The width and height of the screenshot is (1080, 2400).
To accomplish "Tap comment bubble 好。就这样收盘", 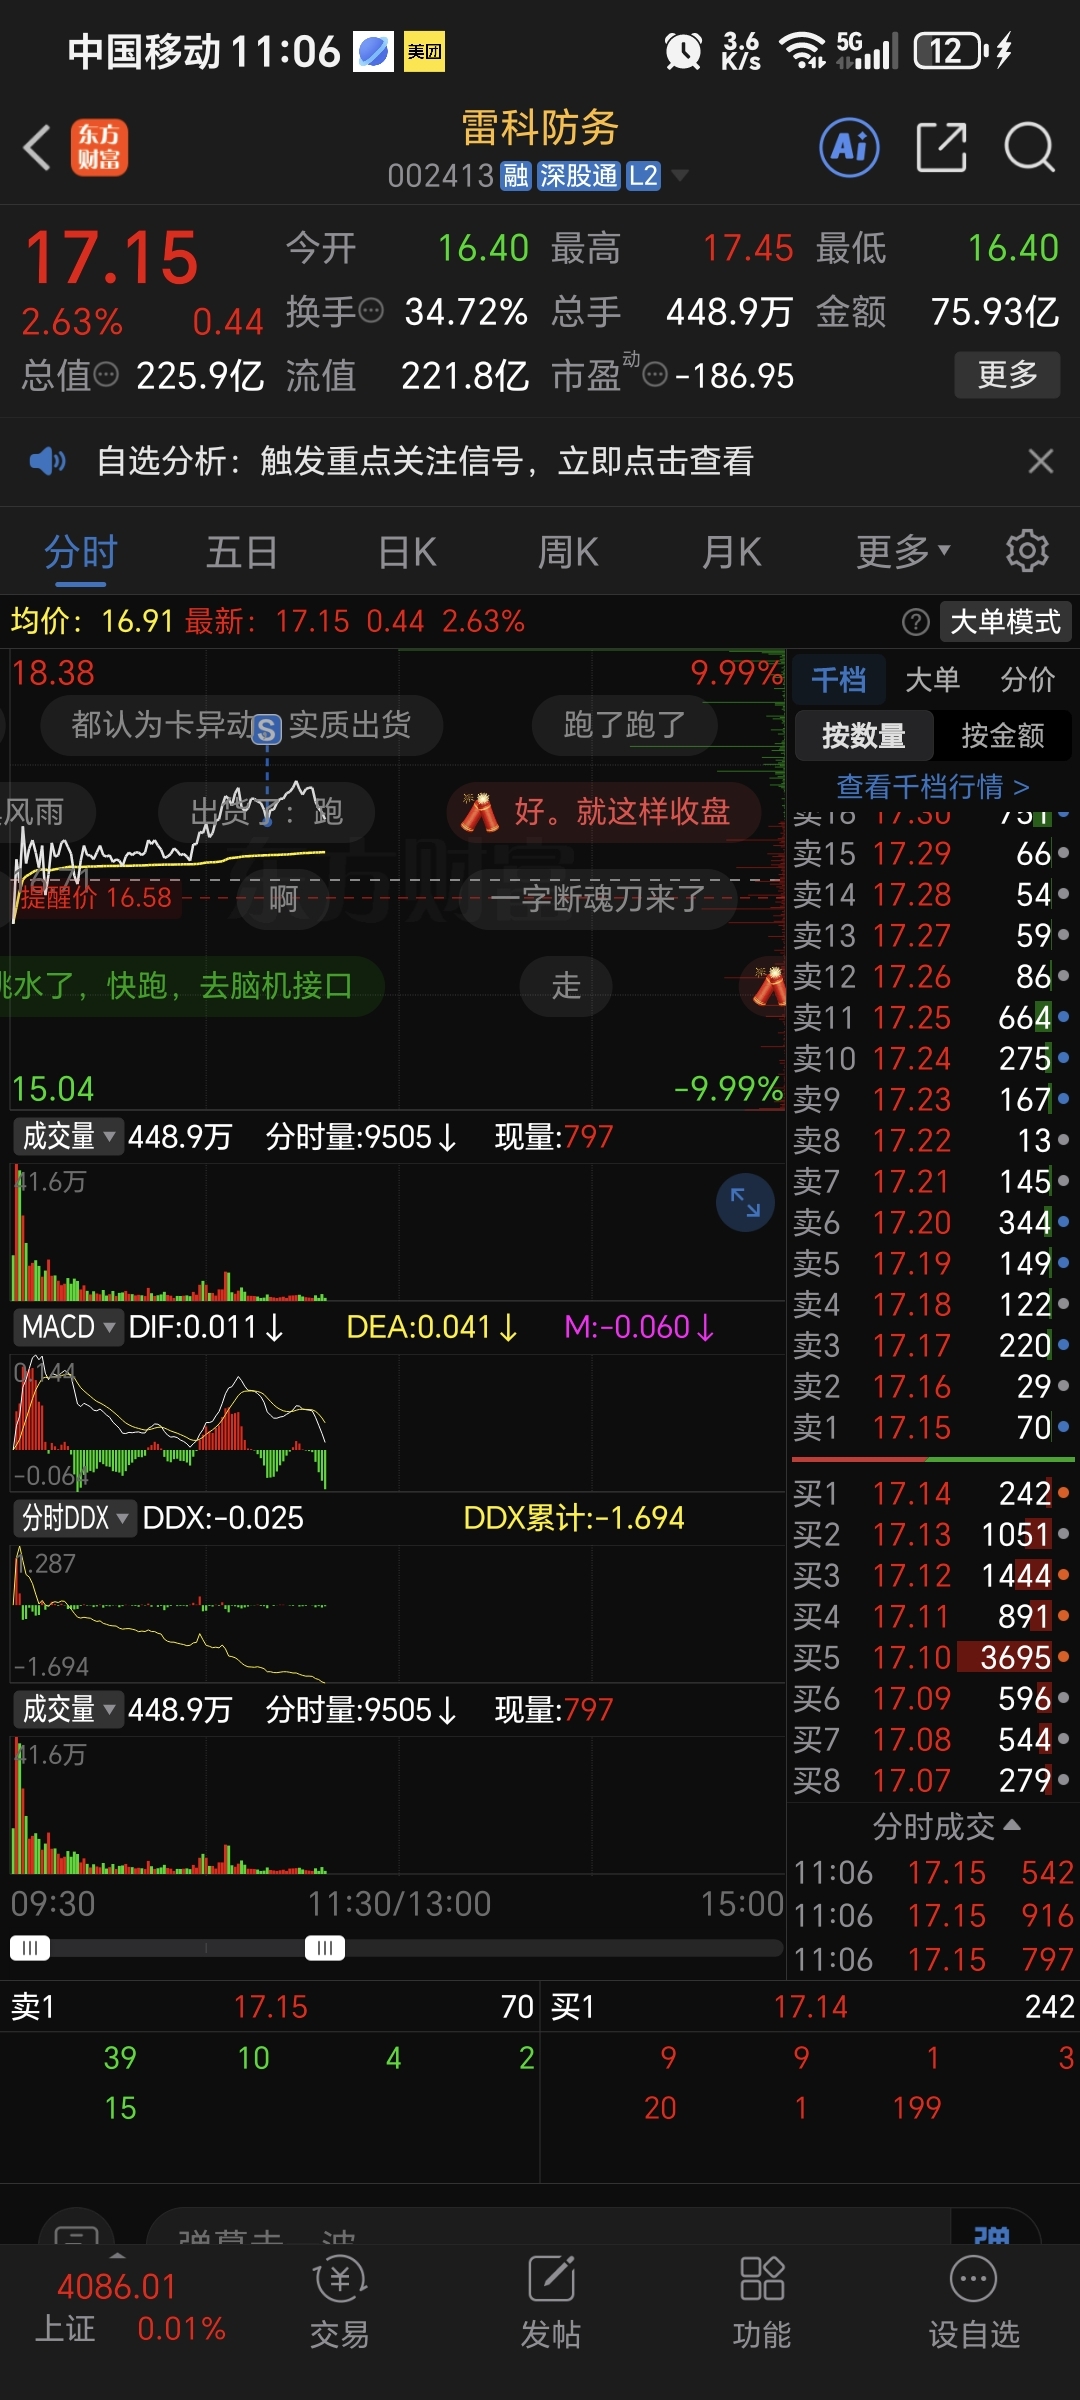I will 603,812.
